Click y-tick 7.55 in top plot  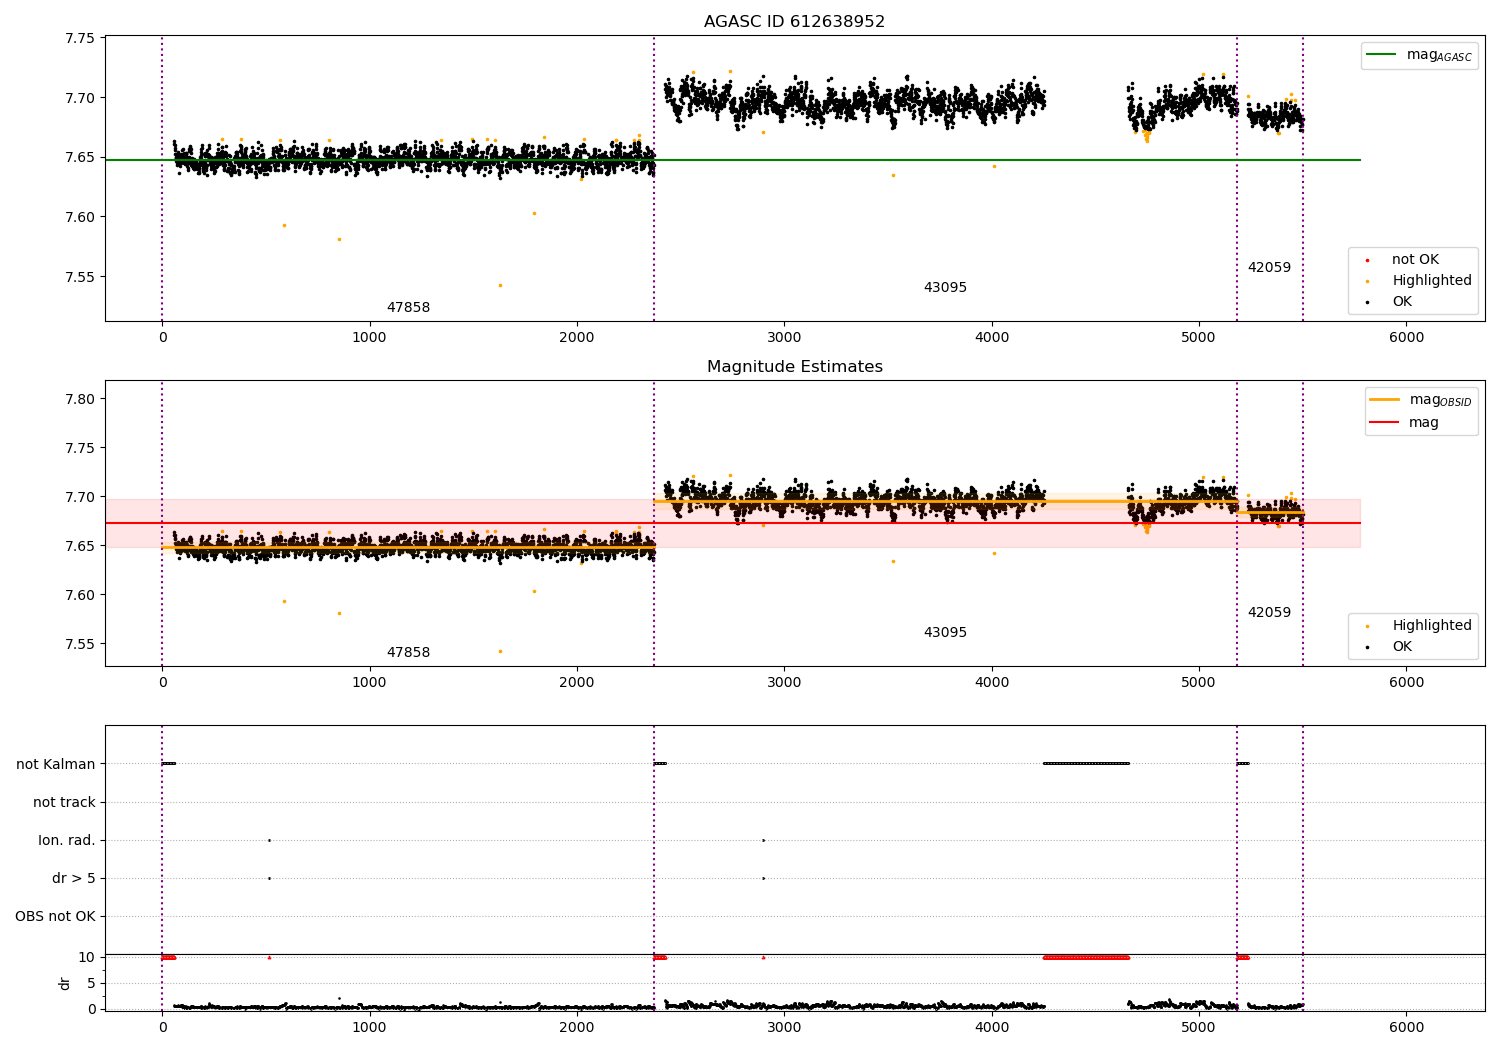pos(80,277)
